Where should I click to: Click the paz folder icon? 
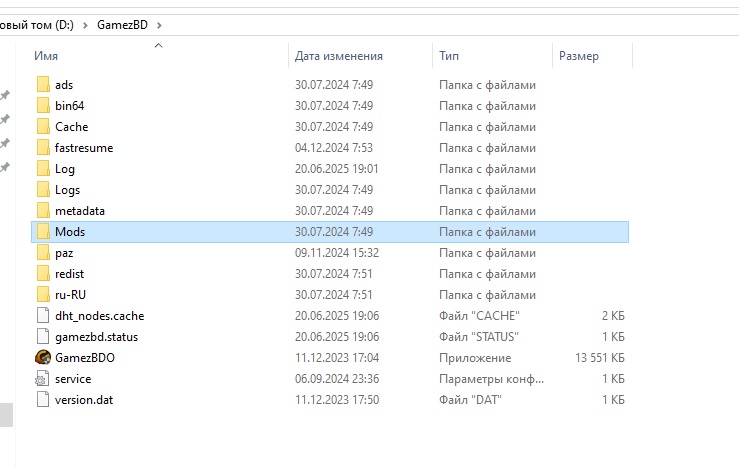click(x=42, y=253)
